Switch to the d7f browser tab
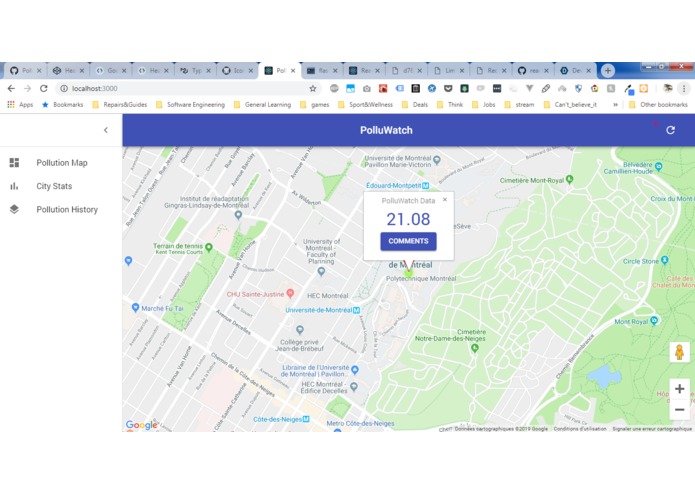Screen dimensions: 695x494 click(407, 70)
